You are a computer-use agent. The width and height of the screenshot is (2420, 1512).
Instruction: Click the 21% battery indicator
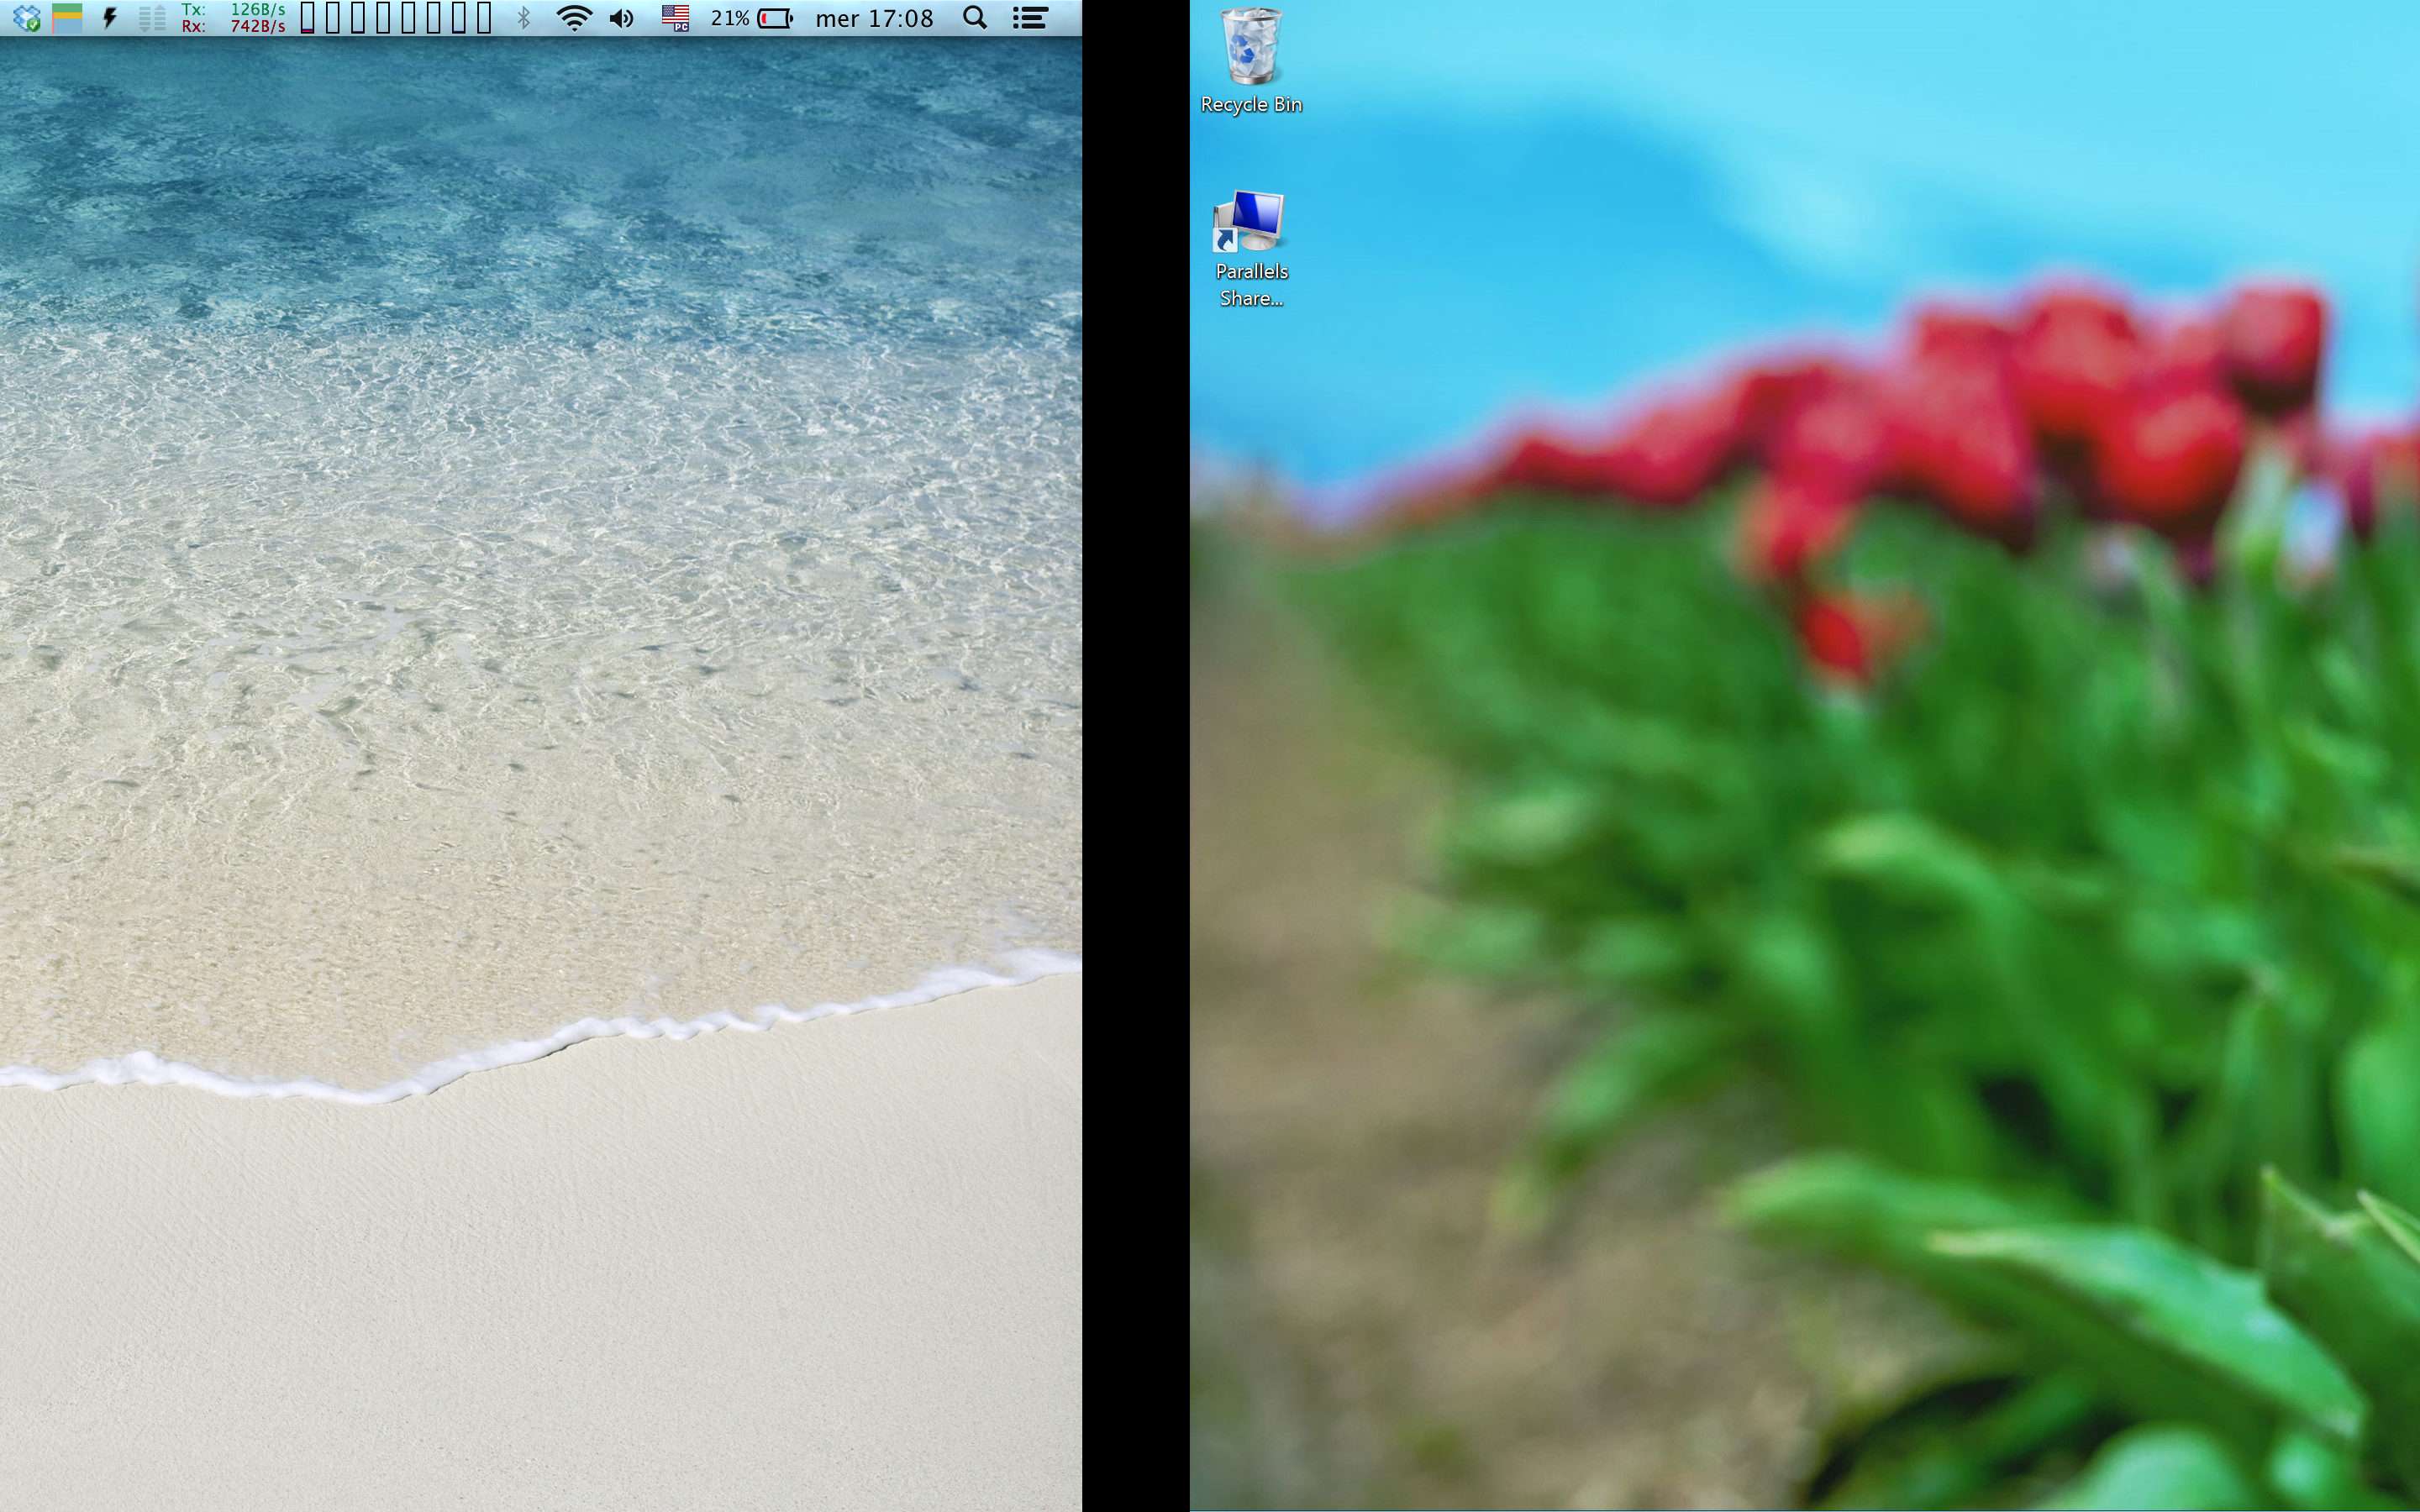pos(775,18)
